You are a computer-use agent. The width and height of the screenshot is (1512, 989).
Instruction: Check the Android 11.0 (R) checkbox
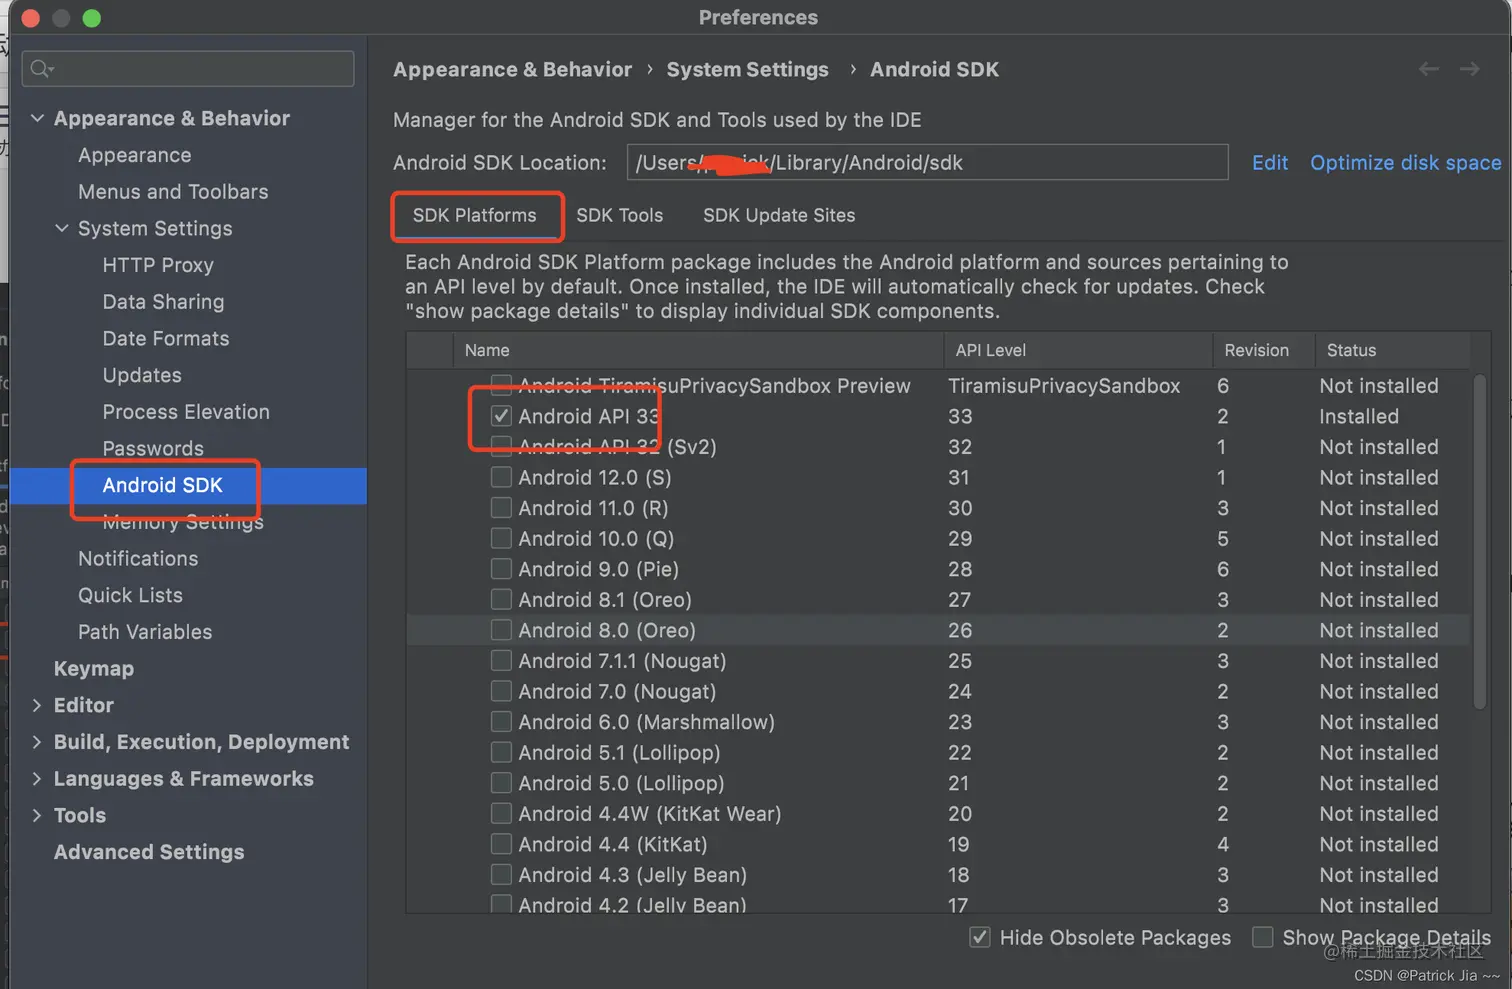(501, 508)
